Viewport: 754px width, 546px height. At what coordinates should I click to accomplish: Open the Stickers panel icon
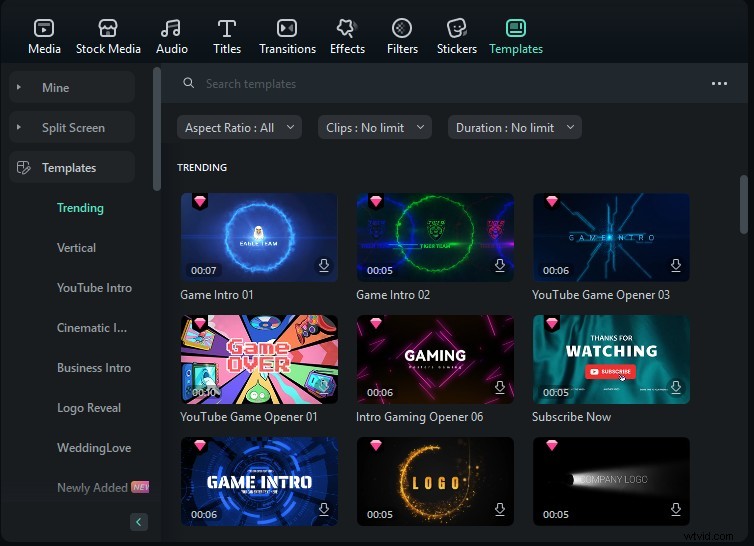(457, 28)
